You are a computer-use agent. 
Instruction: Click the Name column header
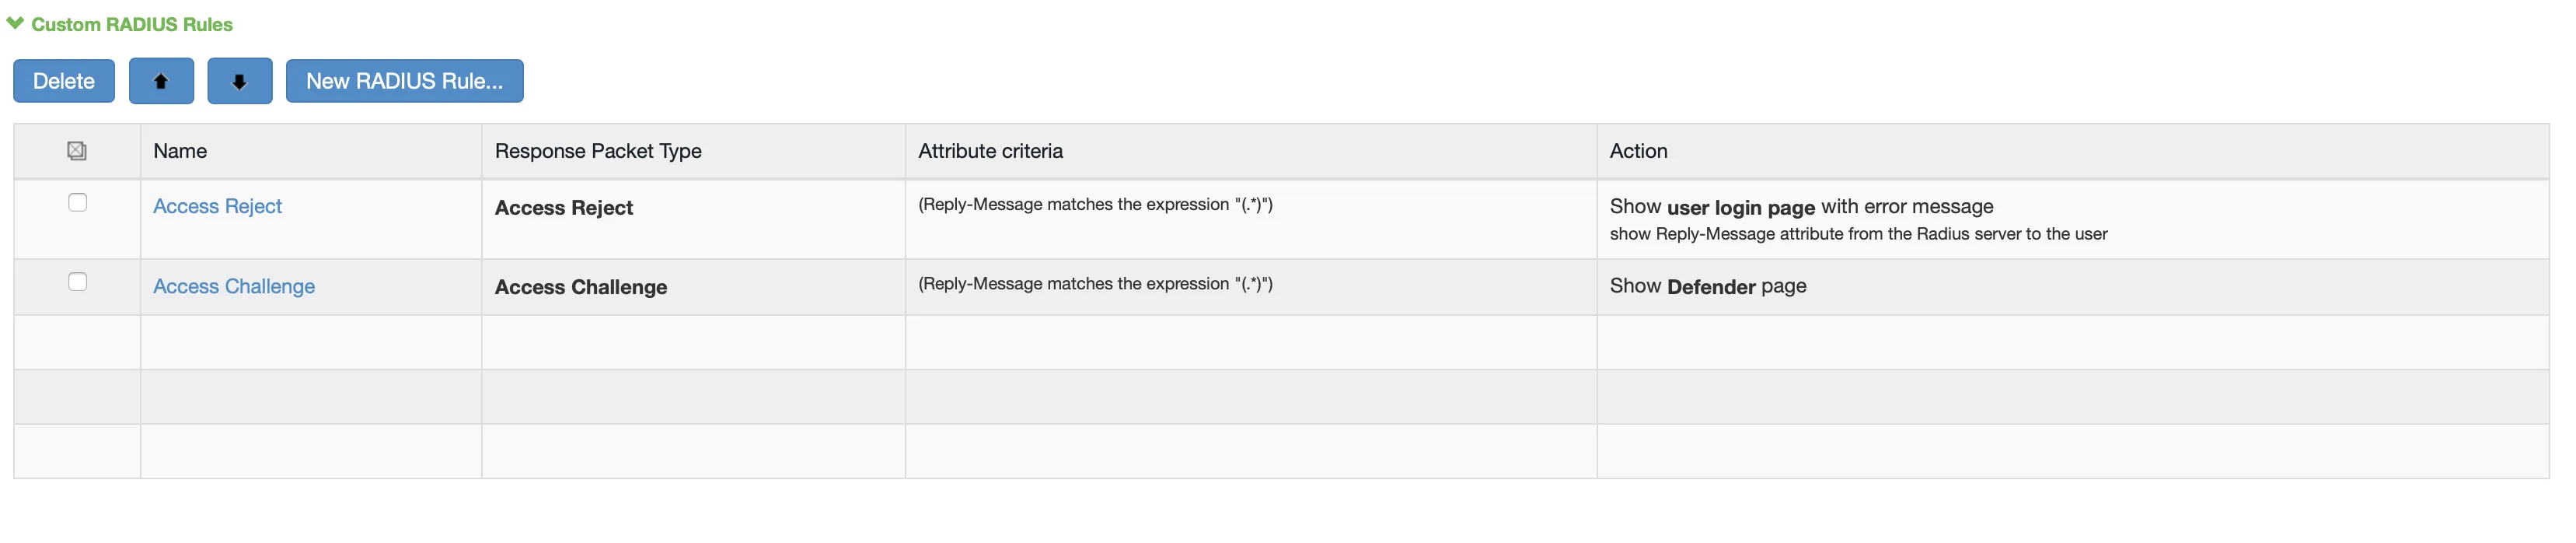click(x=181, y=151)
